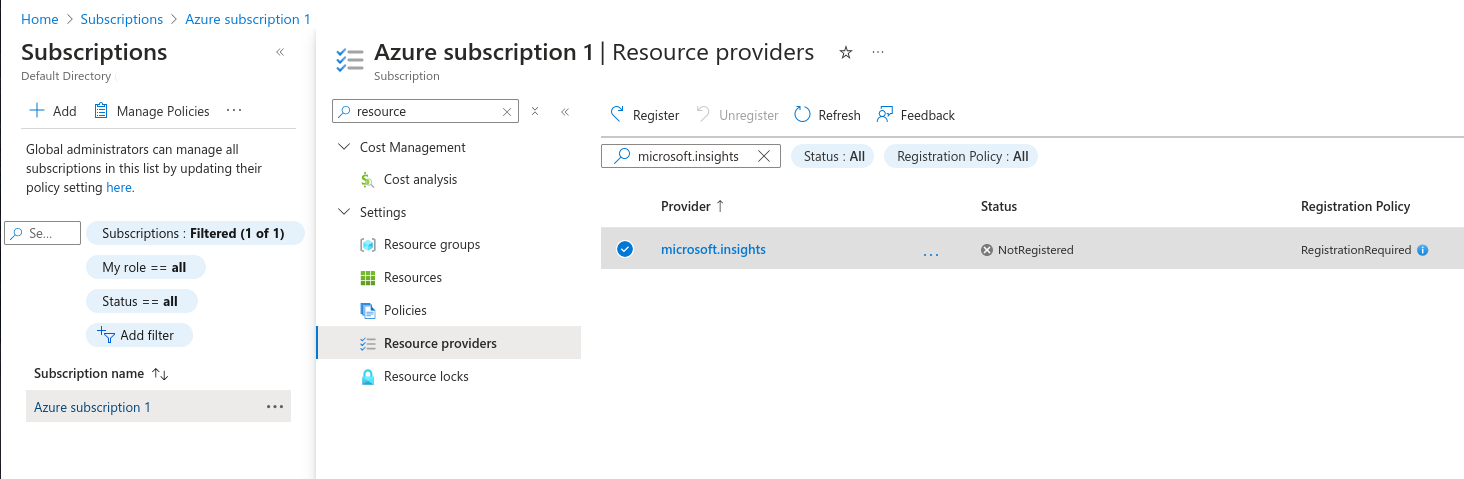The width and height of the screenshot is (1464, 479).
Task: Select Resource providers menu item
Action: point(448,343)
